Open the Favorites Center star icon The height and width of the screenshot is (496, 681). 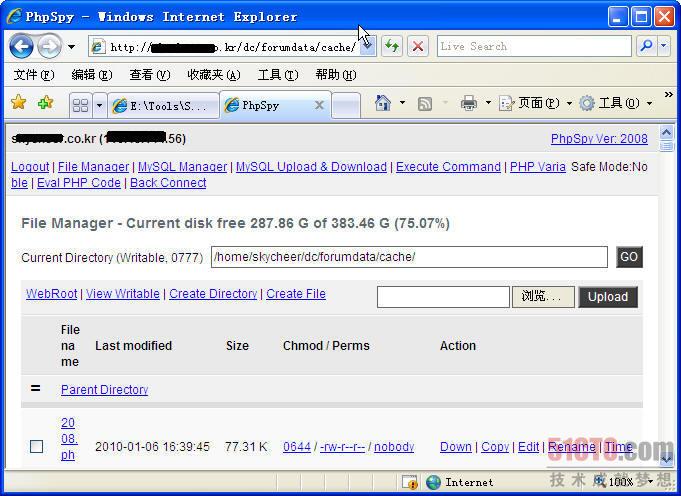pos(19,103)
